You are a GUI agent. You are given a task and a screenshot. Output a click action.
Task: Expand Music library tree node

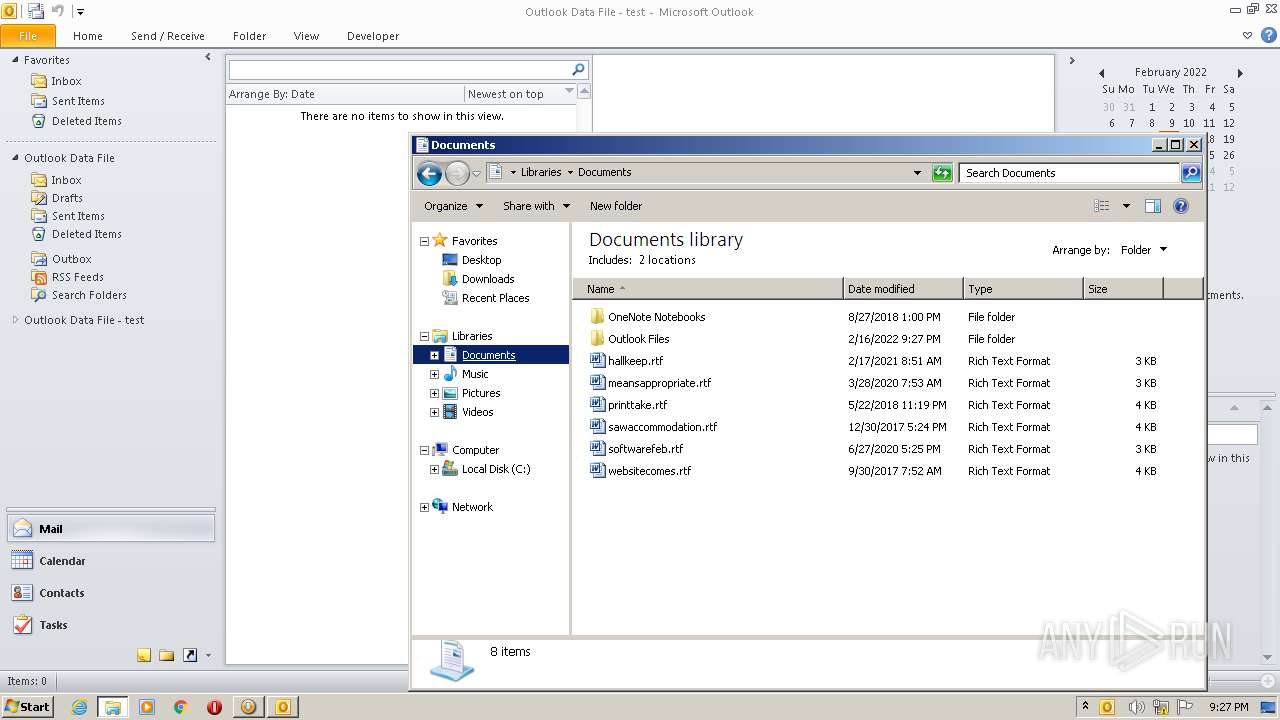point(434,374)
